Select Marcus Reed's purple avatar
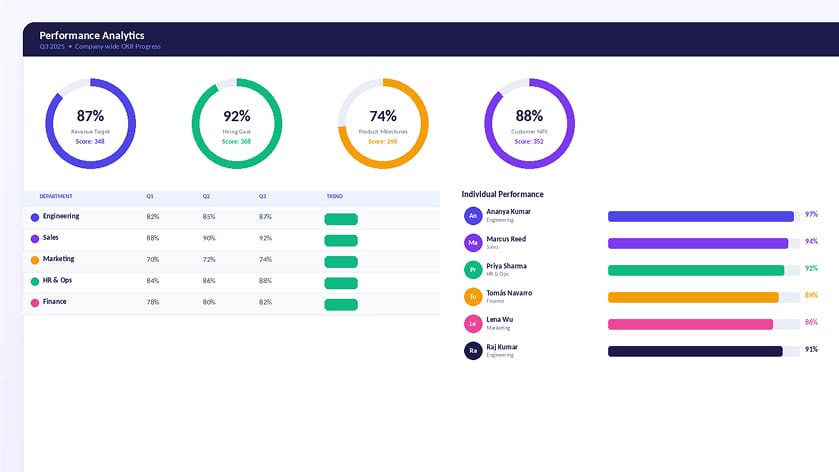 click(x=473, y=243)
